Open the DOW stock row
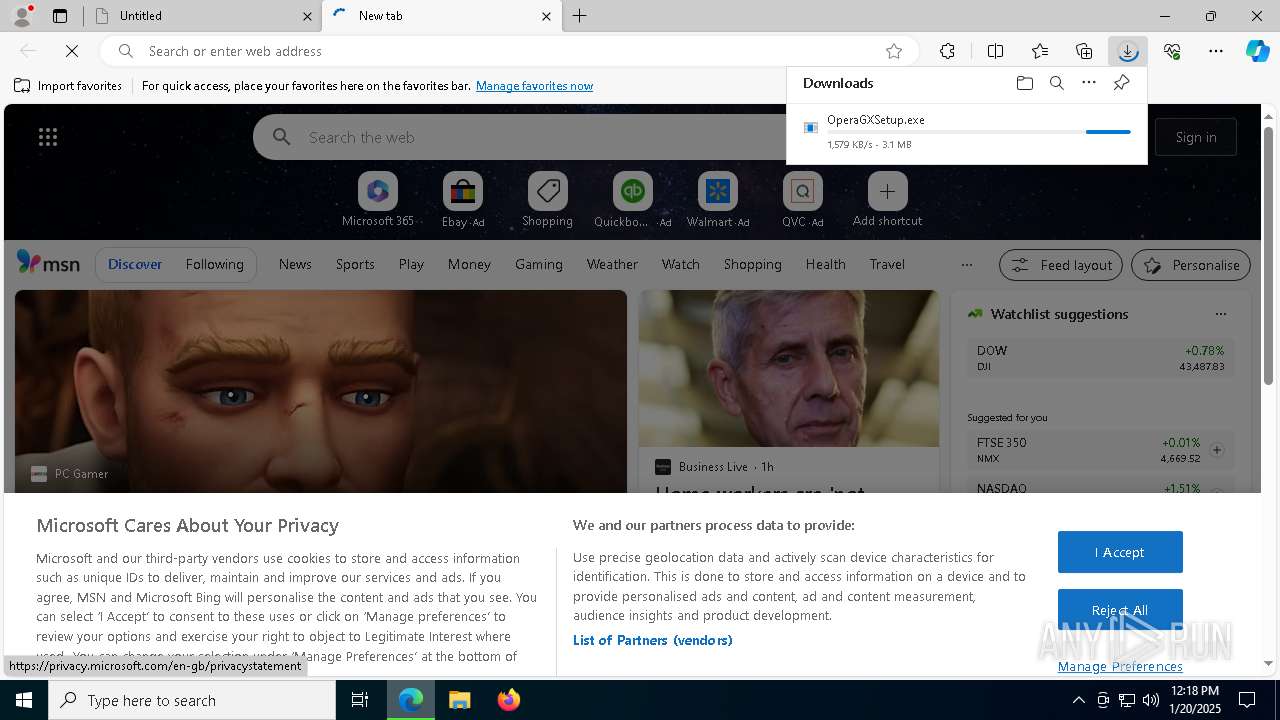The width and height of the screenshot is (1280, 720). pos(1100,358)
